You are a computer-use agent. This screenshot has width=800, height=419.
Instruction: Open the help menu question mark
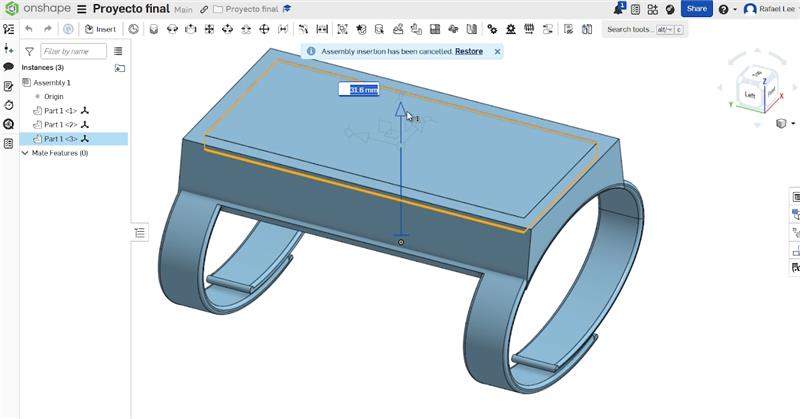[x=723, y=9]
